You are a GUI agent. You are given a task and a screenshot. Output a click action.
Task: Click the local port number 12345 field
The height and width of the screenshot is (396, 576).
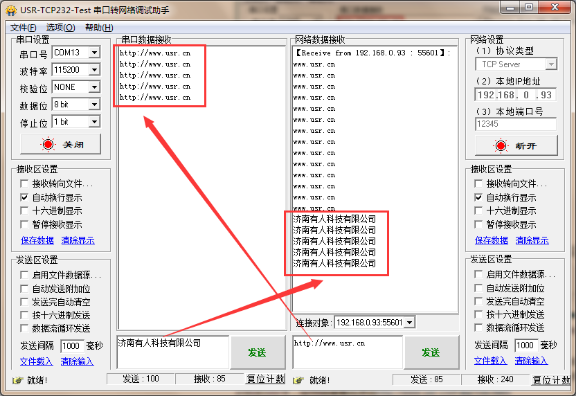point(515,124)
